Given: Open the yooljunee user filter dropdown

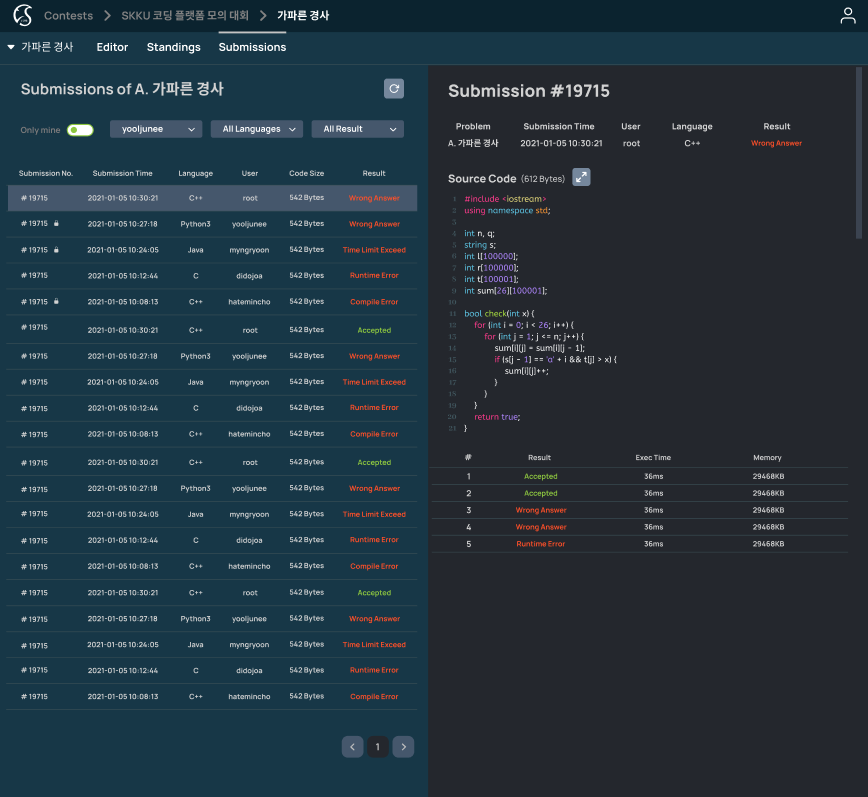Looking at the screenshot, I should pos(156,129).
